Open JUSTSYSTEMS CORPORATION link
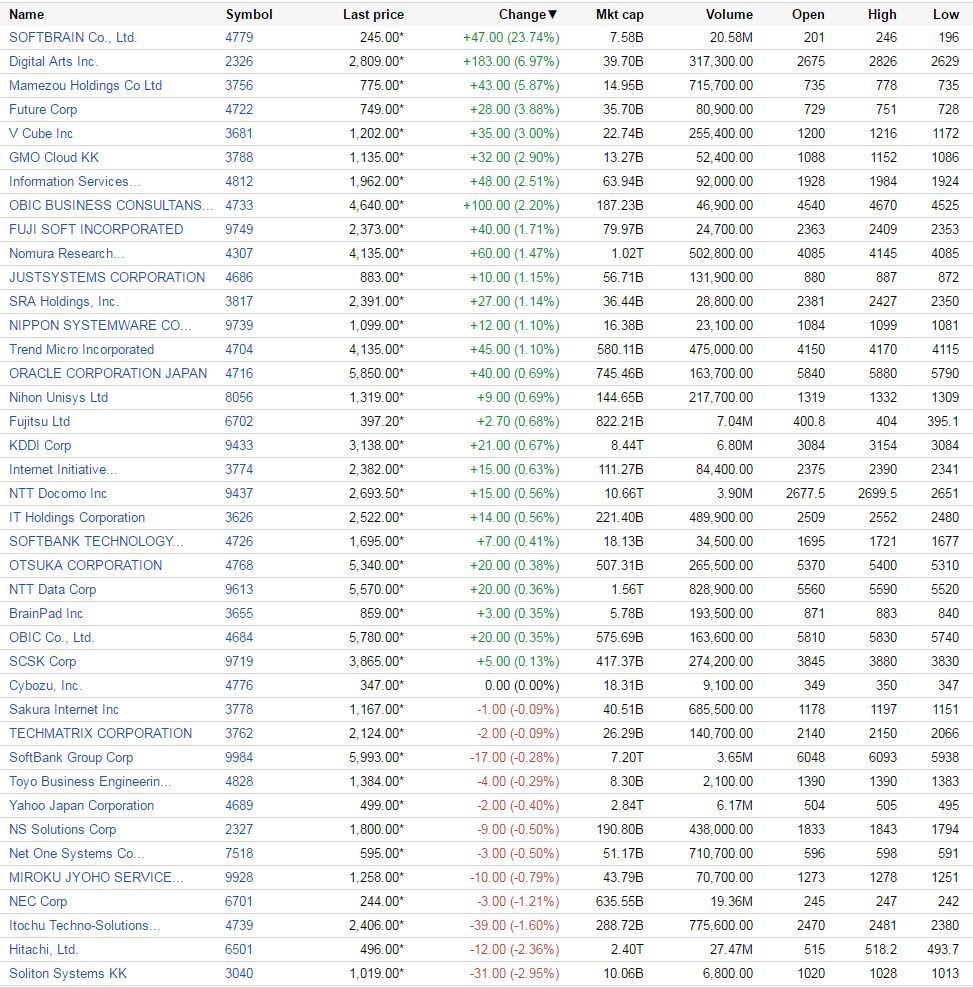This screenshot has width=973, height=987. pos(107,278)
